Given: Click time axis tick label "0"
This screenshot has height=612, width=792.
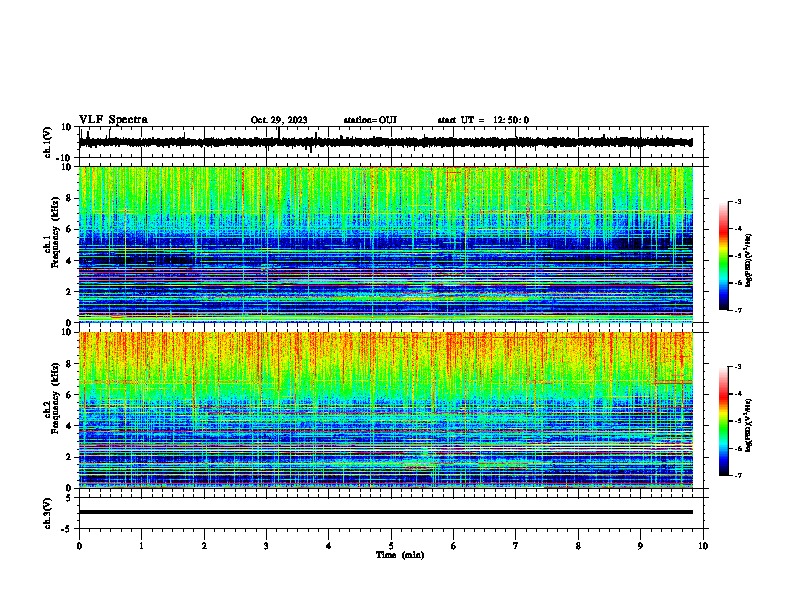Looking at the screenshot, I should 79,546.
